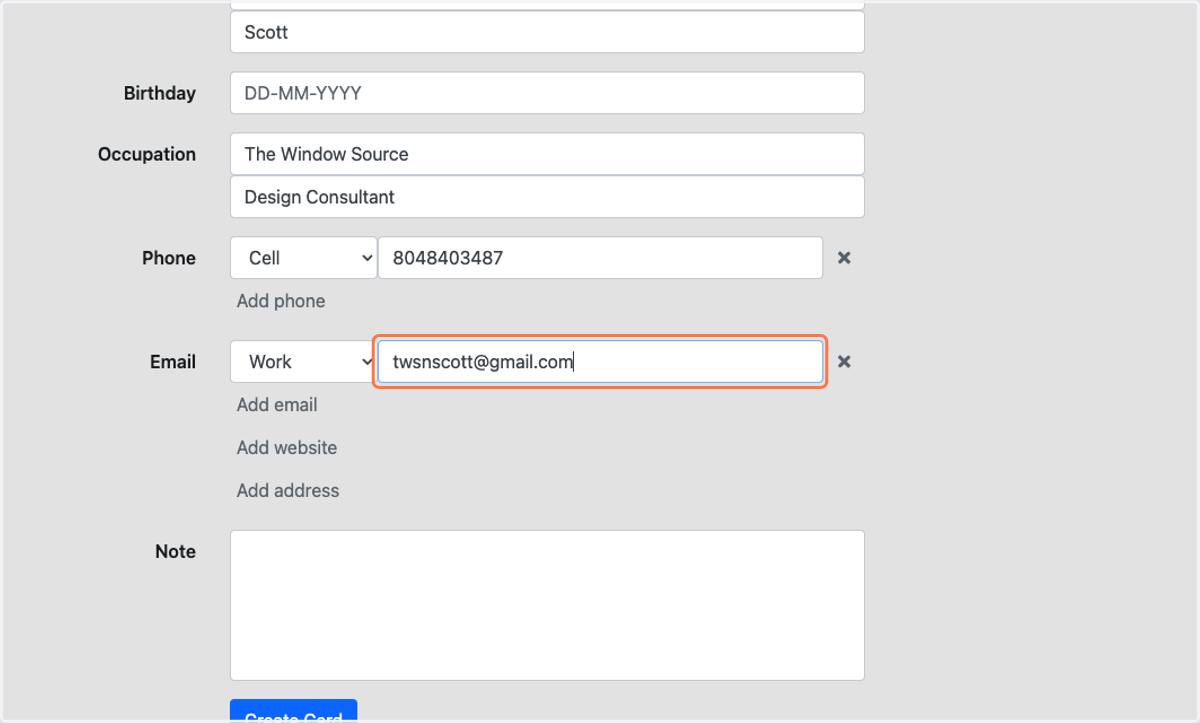Click the Birthday label
The height and width of the screenshot is (723, 1200).
[x=160, y=93]
